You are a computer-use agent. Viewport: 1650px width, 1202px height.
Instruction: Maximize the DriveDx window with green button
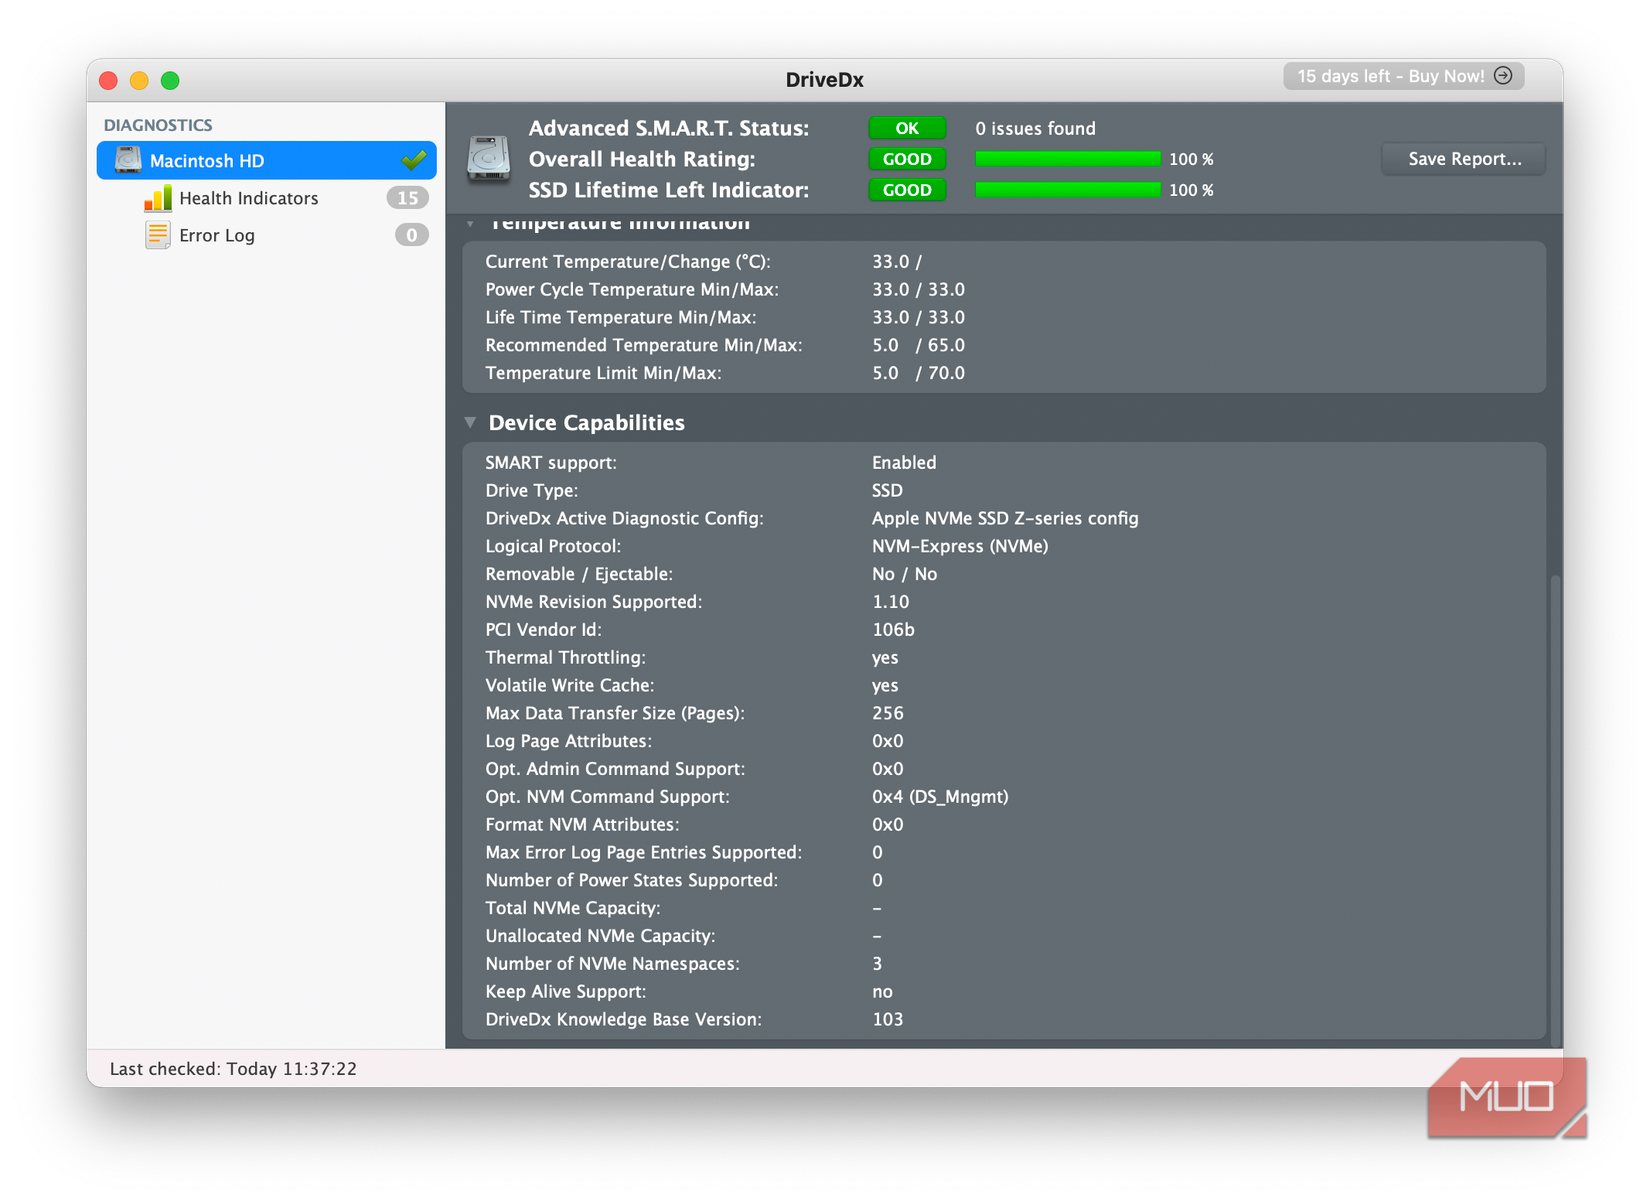point(170,80)
